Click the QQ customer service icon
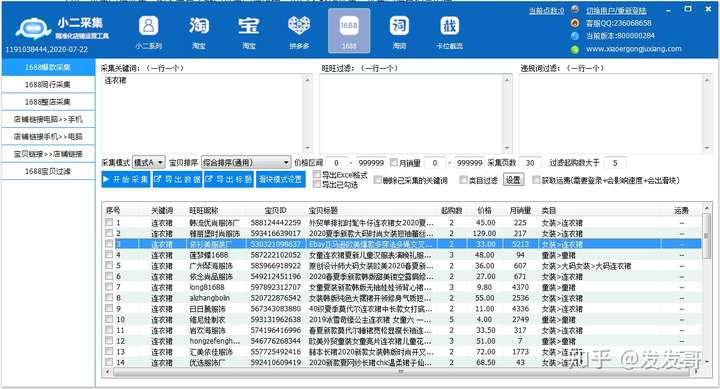The width and height of the screenshot is (720, 389). coord(575,23)
